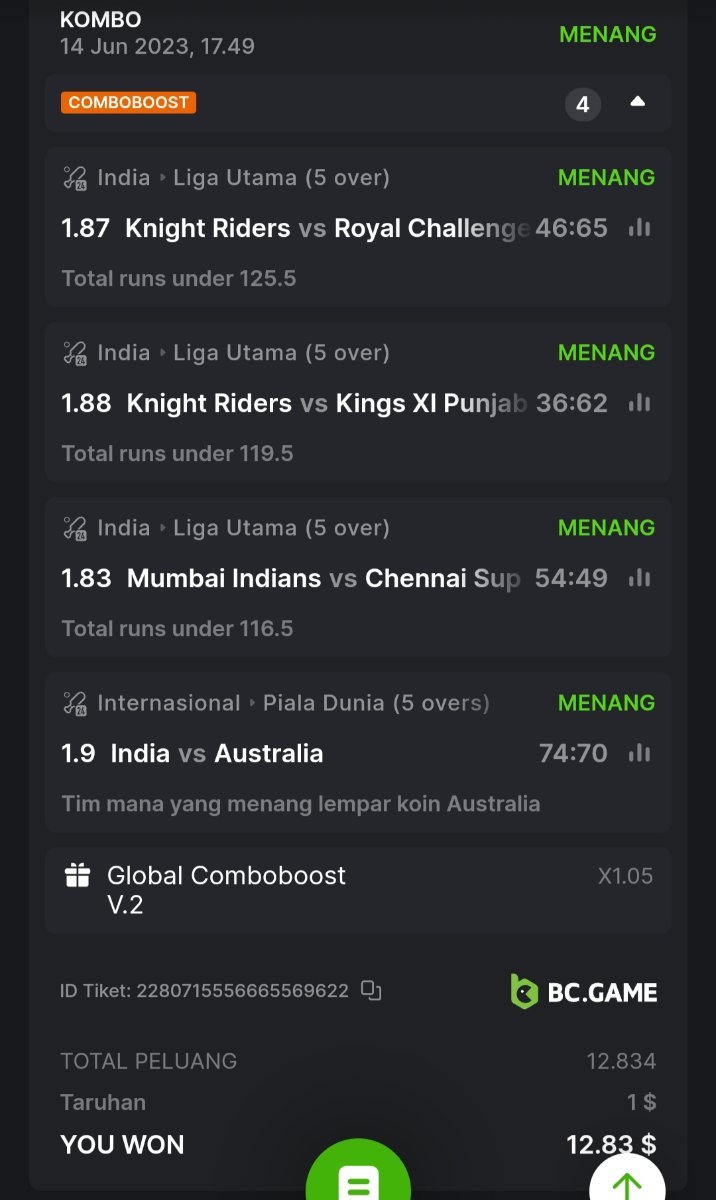Tap the ticket ID number text

point(242,991)
